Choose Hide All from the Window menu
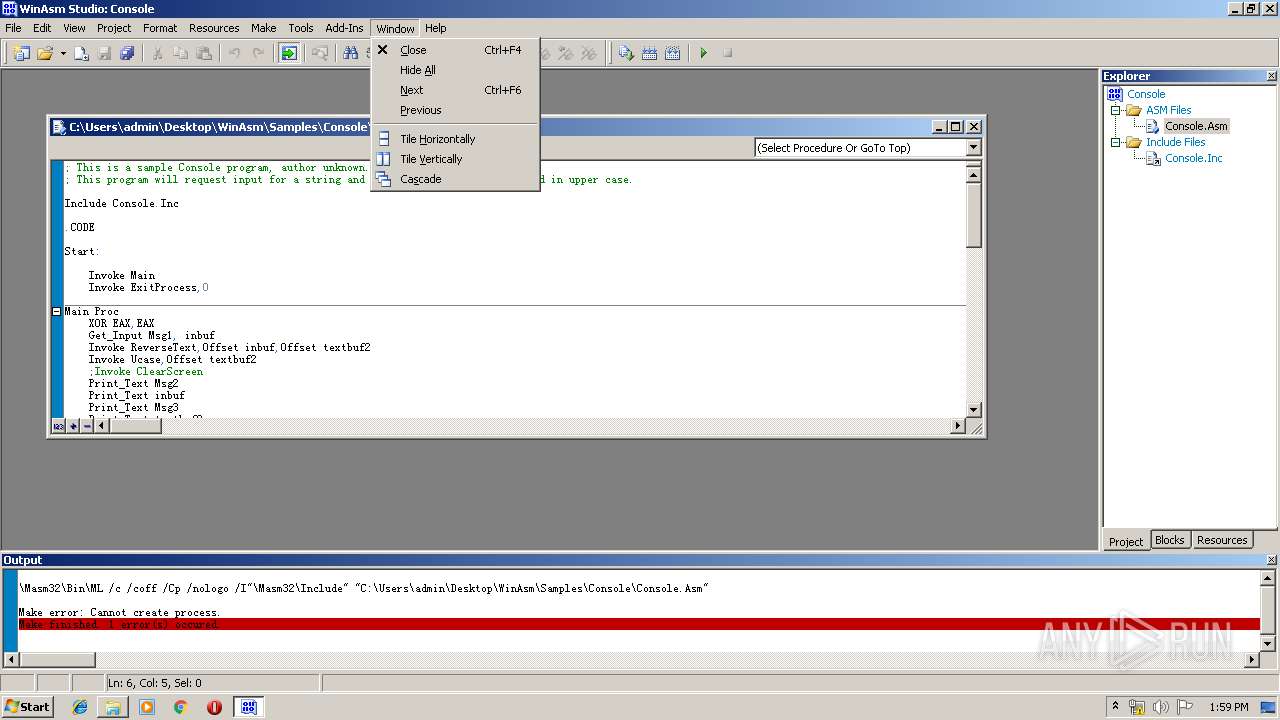Viewport: 1280px width, 720px height. pyautogui.click(x=455, y=70)
